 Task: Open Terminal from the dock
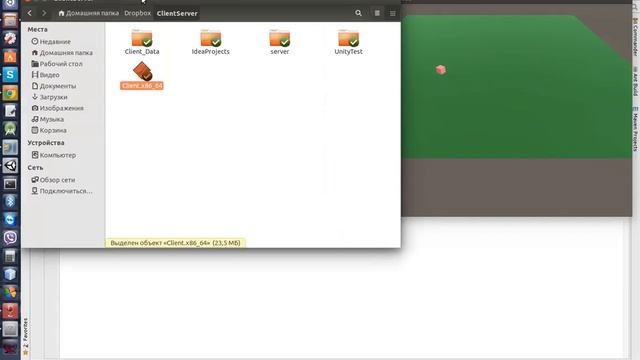pyautogui.click(x=10, y=184)
